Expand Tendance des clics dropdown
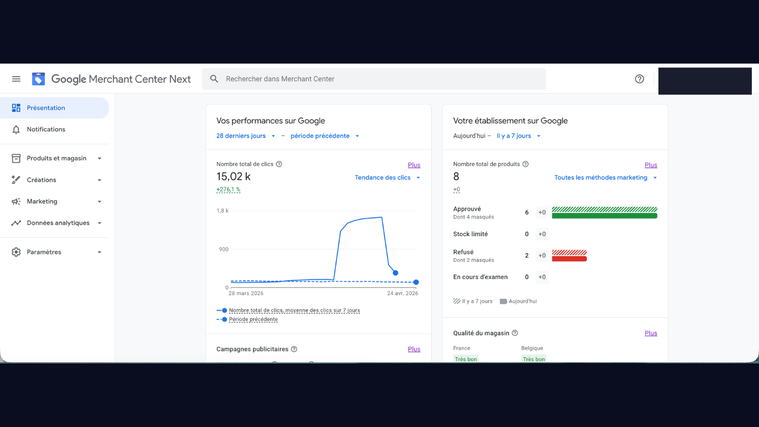This screenshot has height=427, width=759. 387,178
